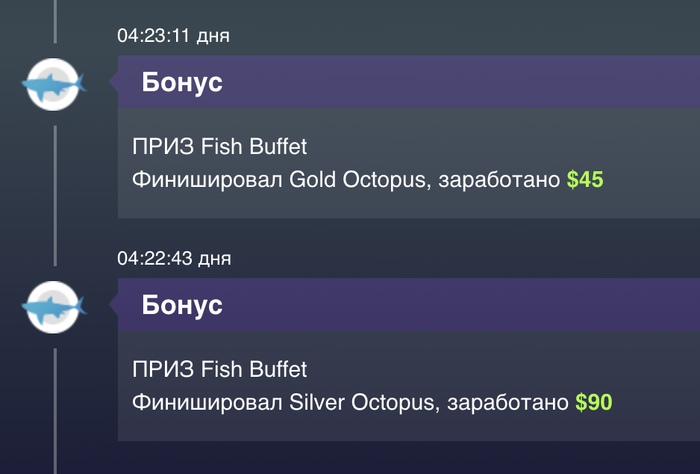Click the word заработано in the Silver Octopus card

click(508, 403)
